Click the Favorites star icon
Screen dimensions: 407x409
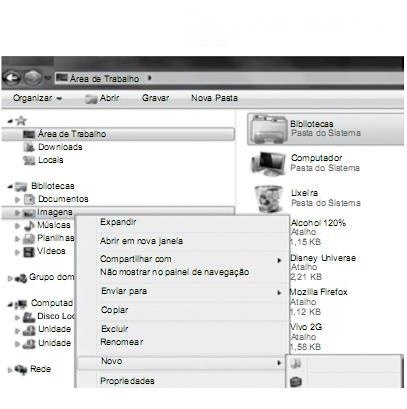(x=21, y=121)
